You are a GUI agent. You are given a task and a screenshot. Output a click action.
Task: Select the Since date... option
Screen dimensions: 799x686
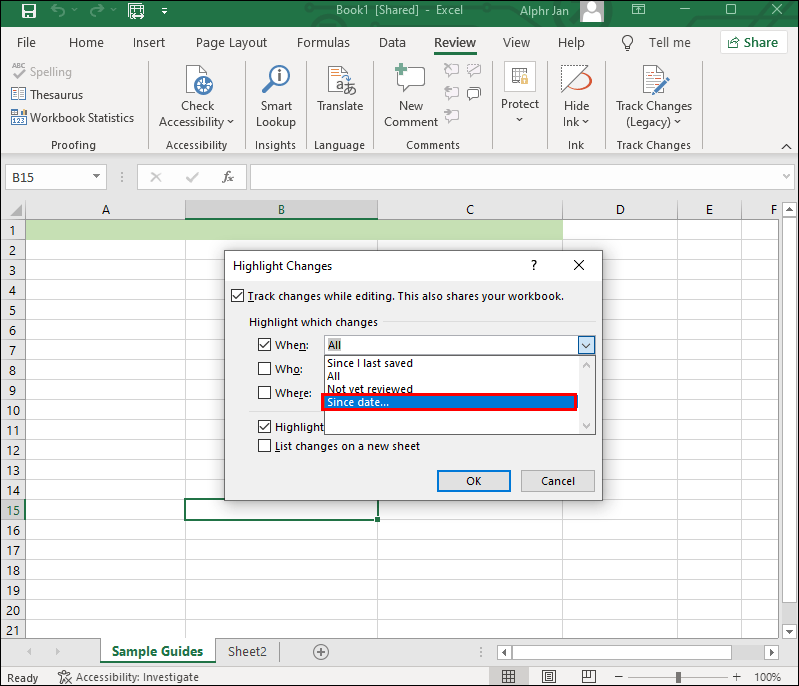(449, 402)
